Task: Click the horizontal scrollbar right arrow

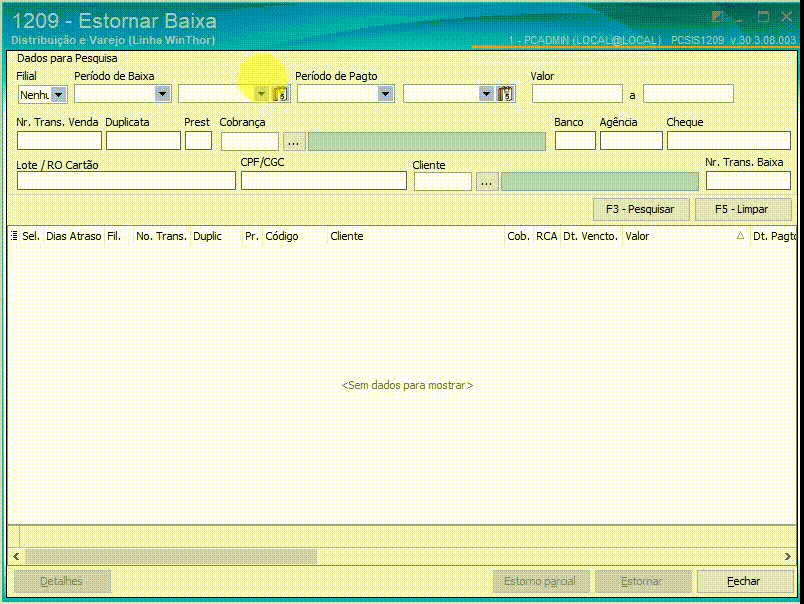Action: click(x=788, y=556)
